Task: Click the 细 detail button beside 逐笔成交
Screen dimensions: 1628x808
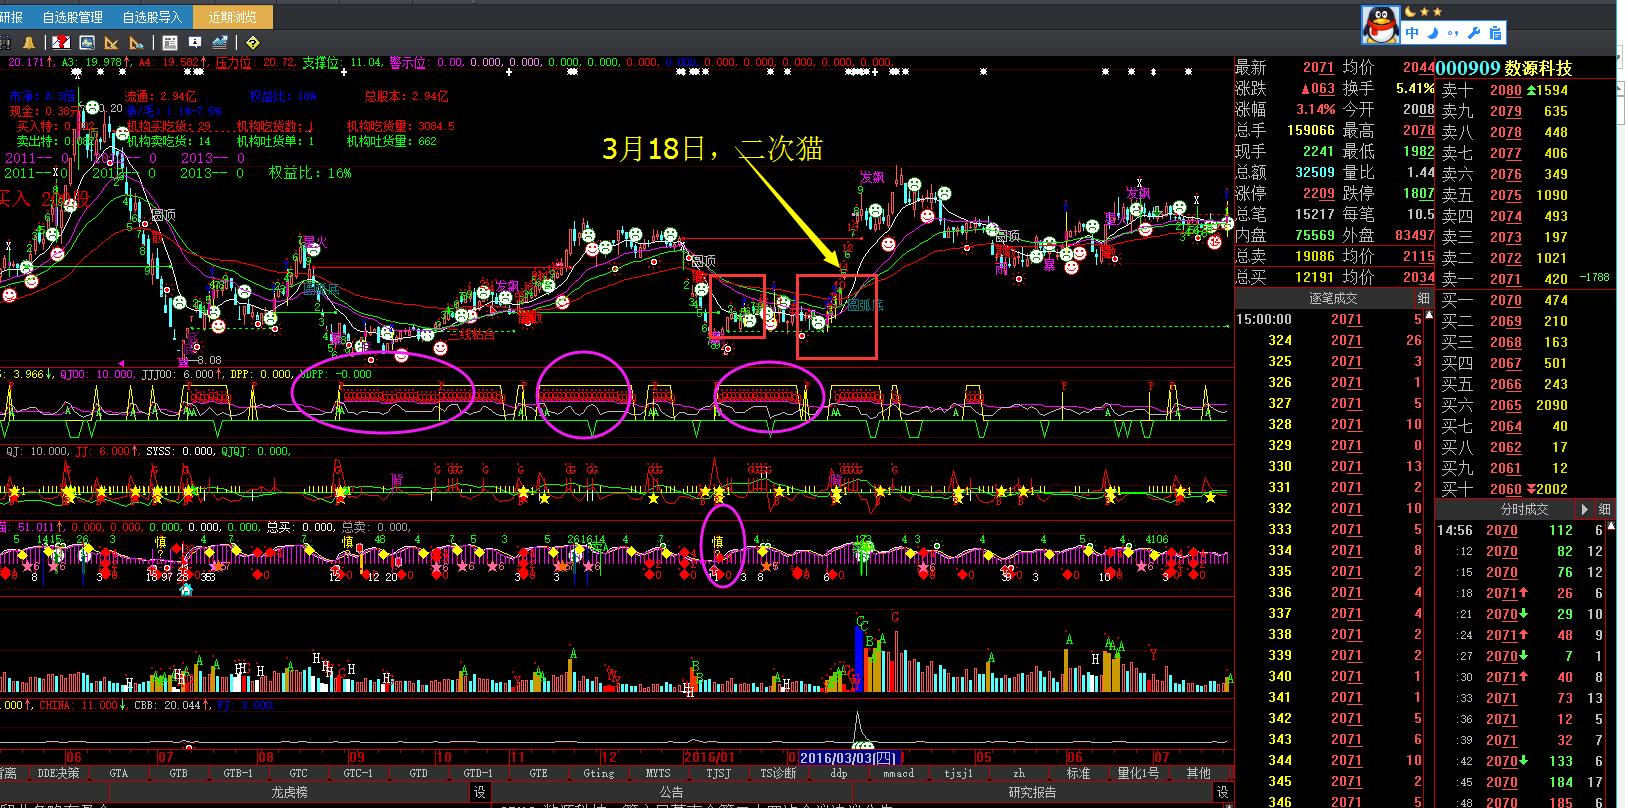Action: pyautogui.click(x=1422, y=298)
